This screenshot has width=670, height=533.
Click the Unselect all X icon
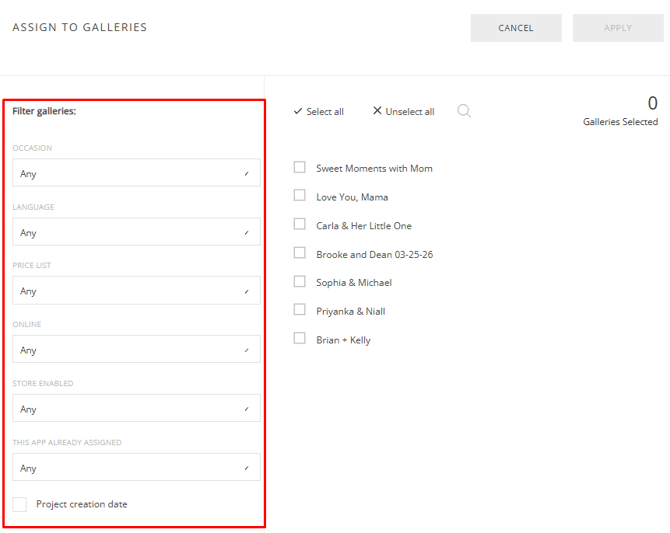point(377,111)
